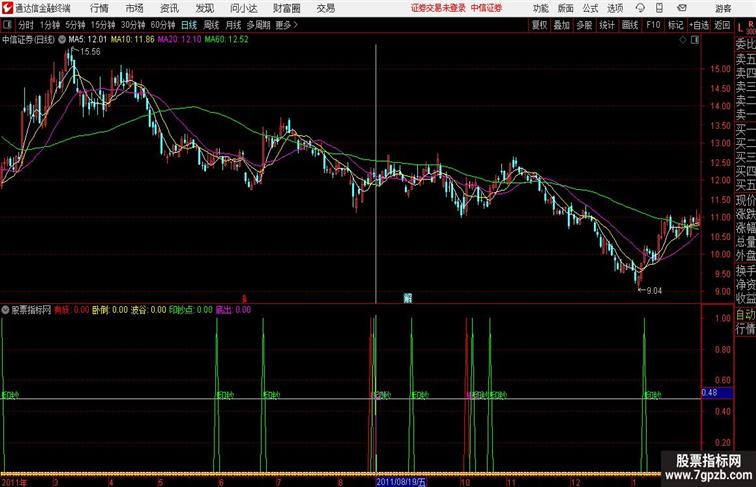Click the MA20: 12.10 value label
756x487 pixels.
pos(179,40)
